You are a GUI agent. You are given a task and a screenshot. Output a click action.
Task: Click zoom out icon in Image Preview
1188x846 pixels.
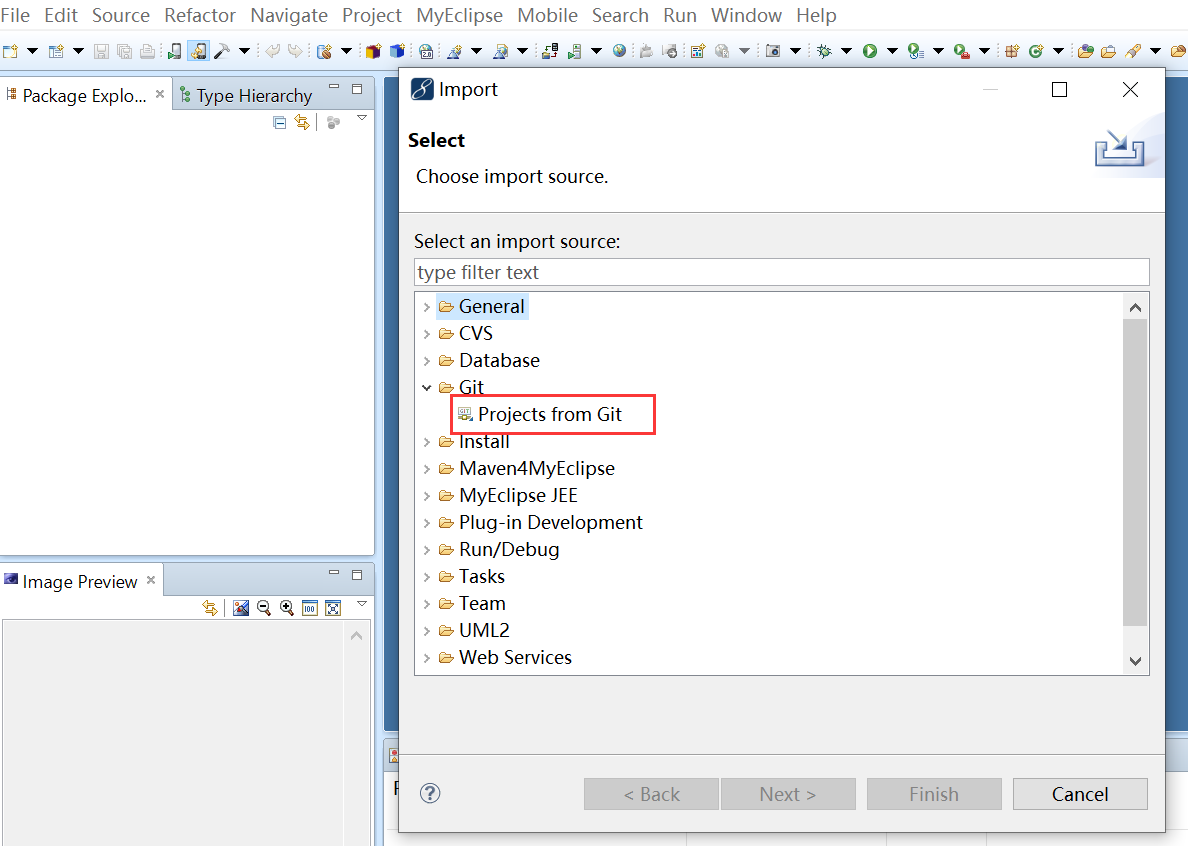tap(264, 608)
